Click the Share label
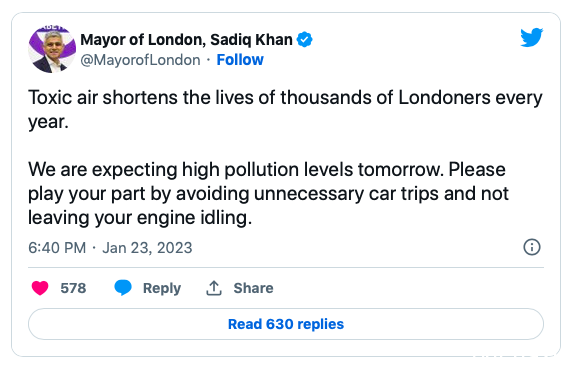Screen dimensions: 584x367 (253, 288)
